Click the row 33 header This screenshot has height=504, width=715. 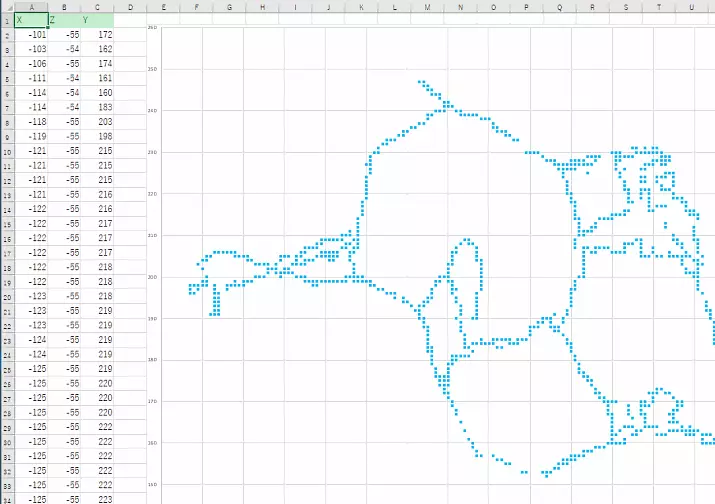click(x=7, y=485)
